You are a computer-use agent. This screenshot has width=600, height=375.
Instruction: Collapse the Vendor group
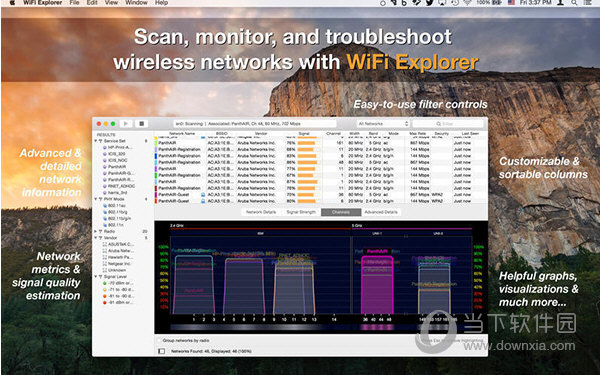click(96, 238)
